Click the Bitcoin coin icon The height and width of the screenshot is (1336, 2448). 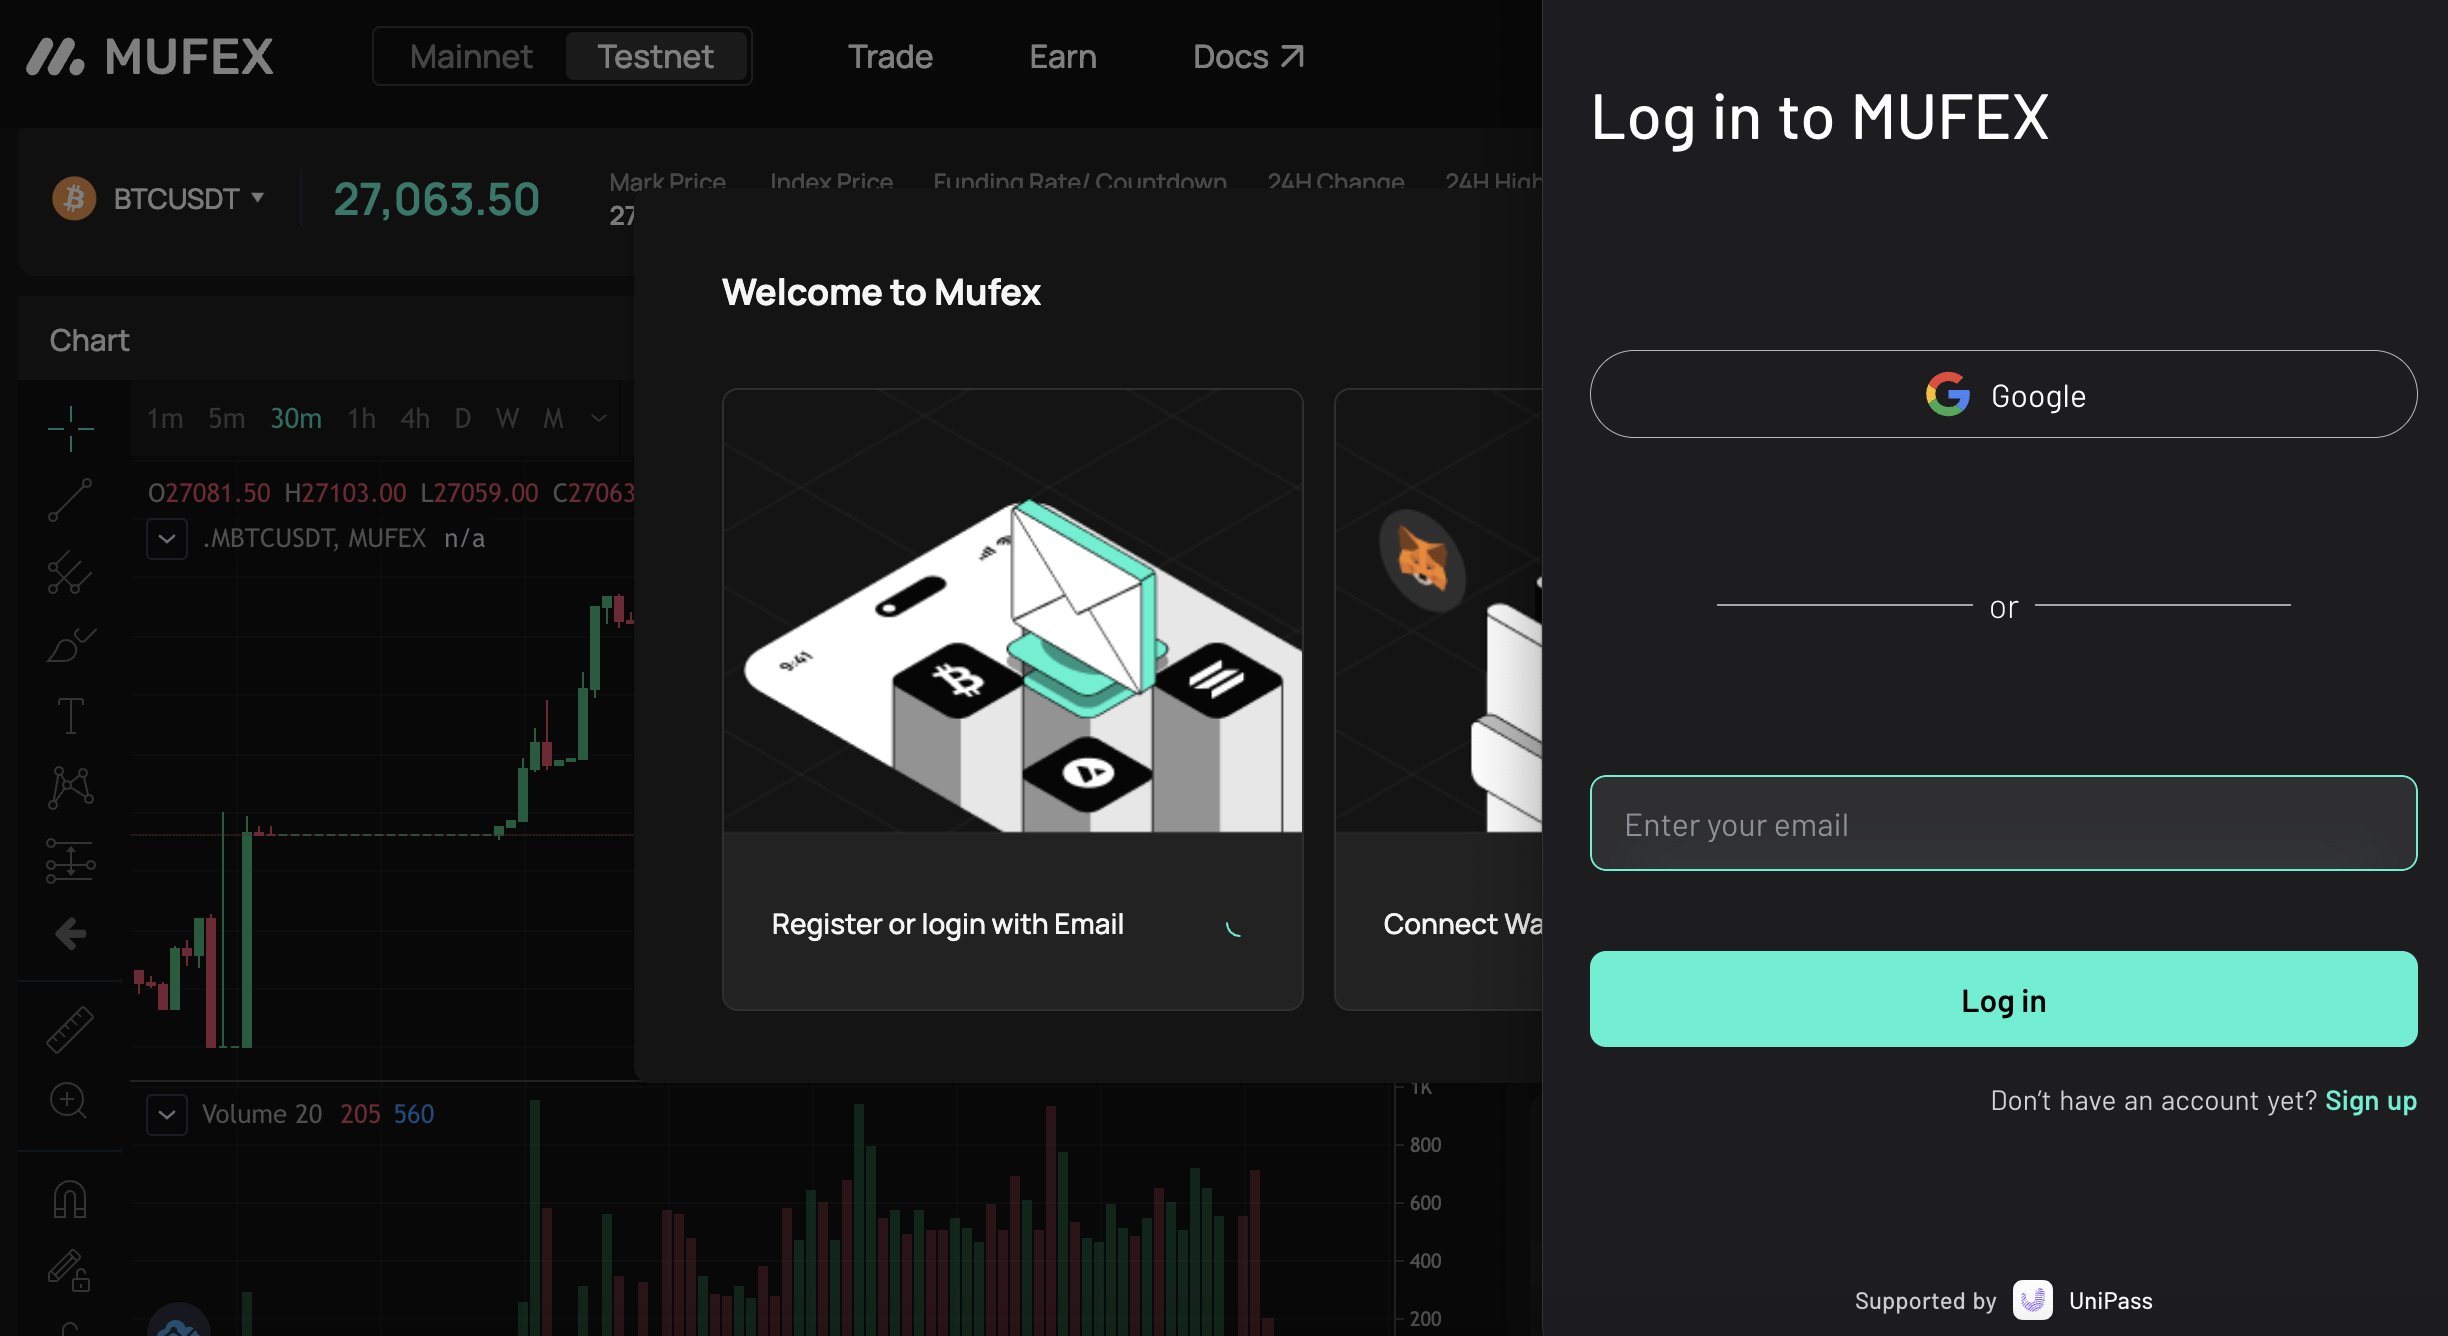tap(74, 198)
